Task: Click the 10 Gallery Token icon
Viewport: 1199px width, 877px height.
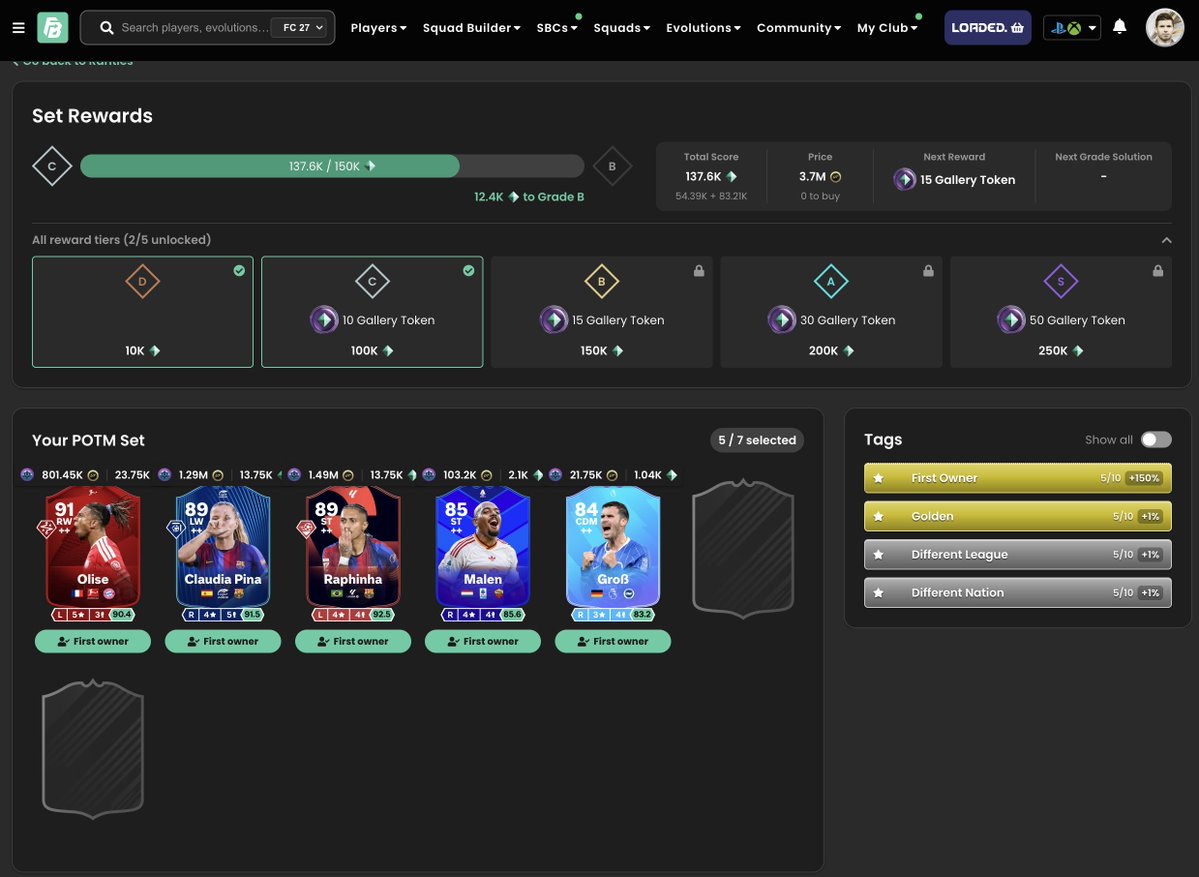Action: click(x=323, y=320)
